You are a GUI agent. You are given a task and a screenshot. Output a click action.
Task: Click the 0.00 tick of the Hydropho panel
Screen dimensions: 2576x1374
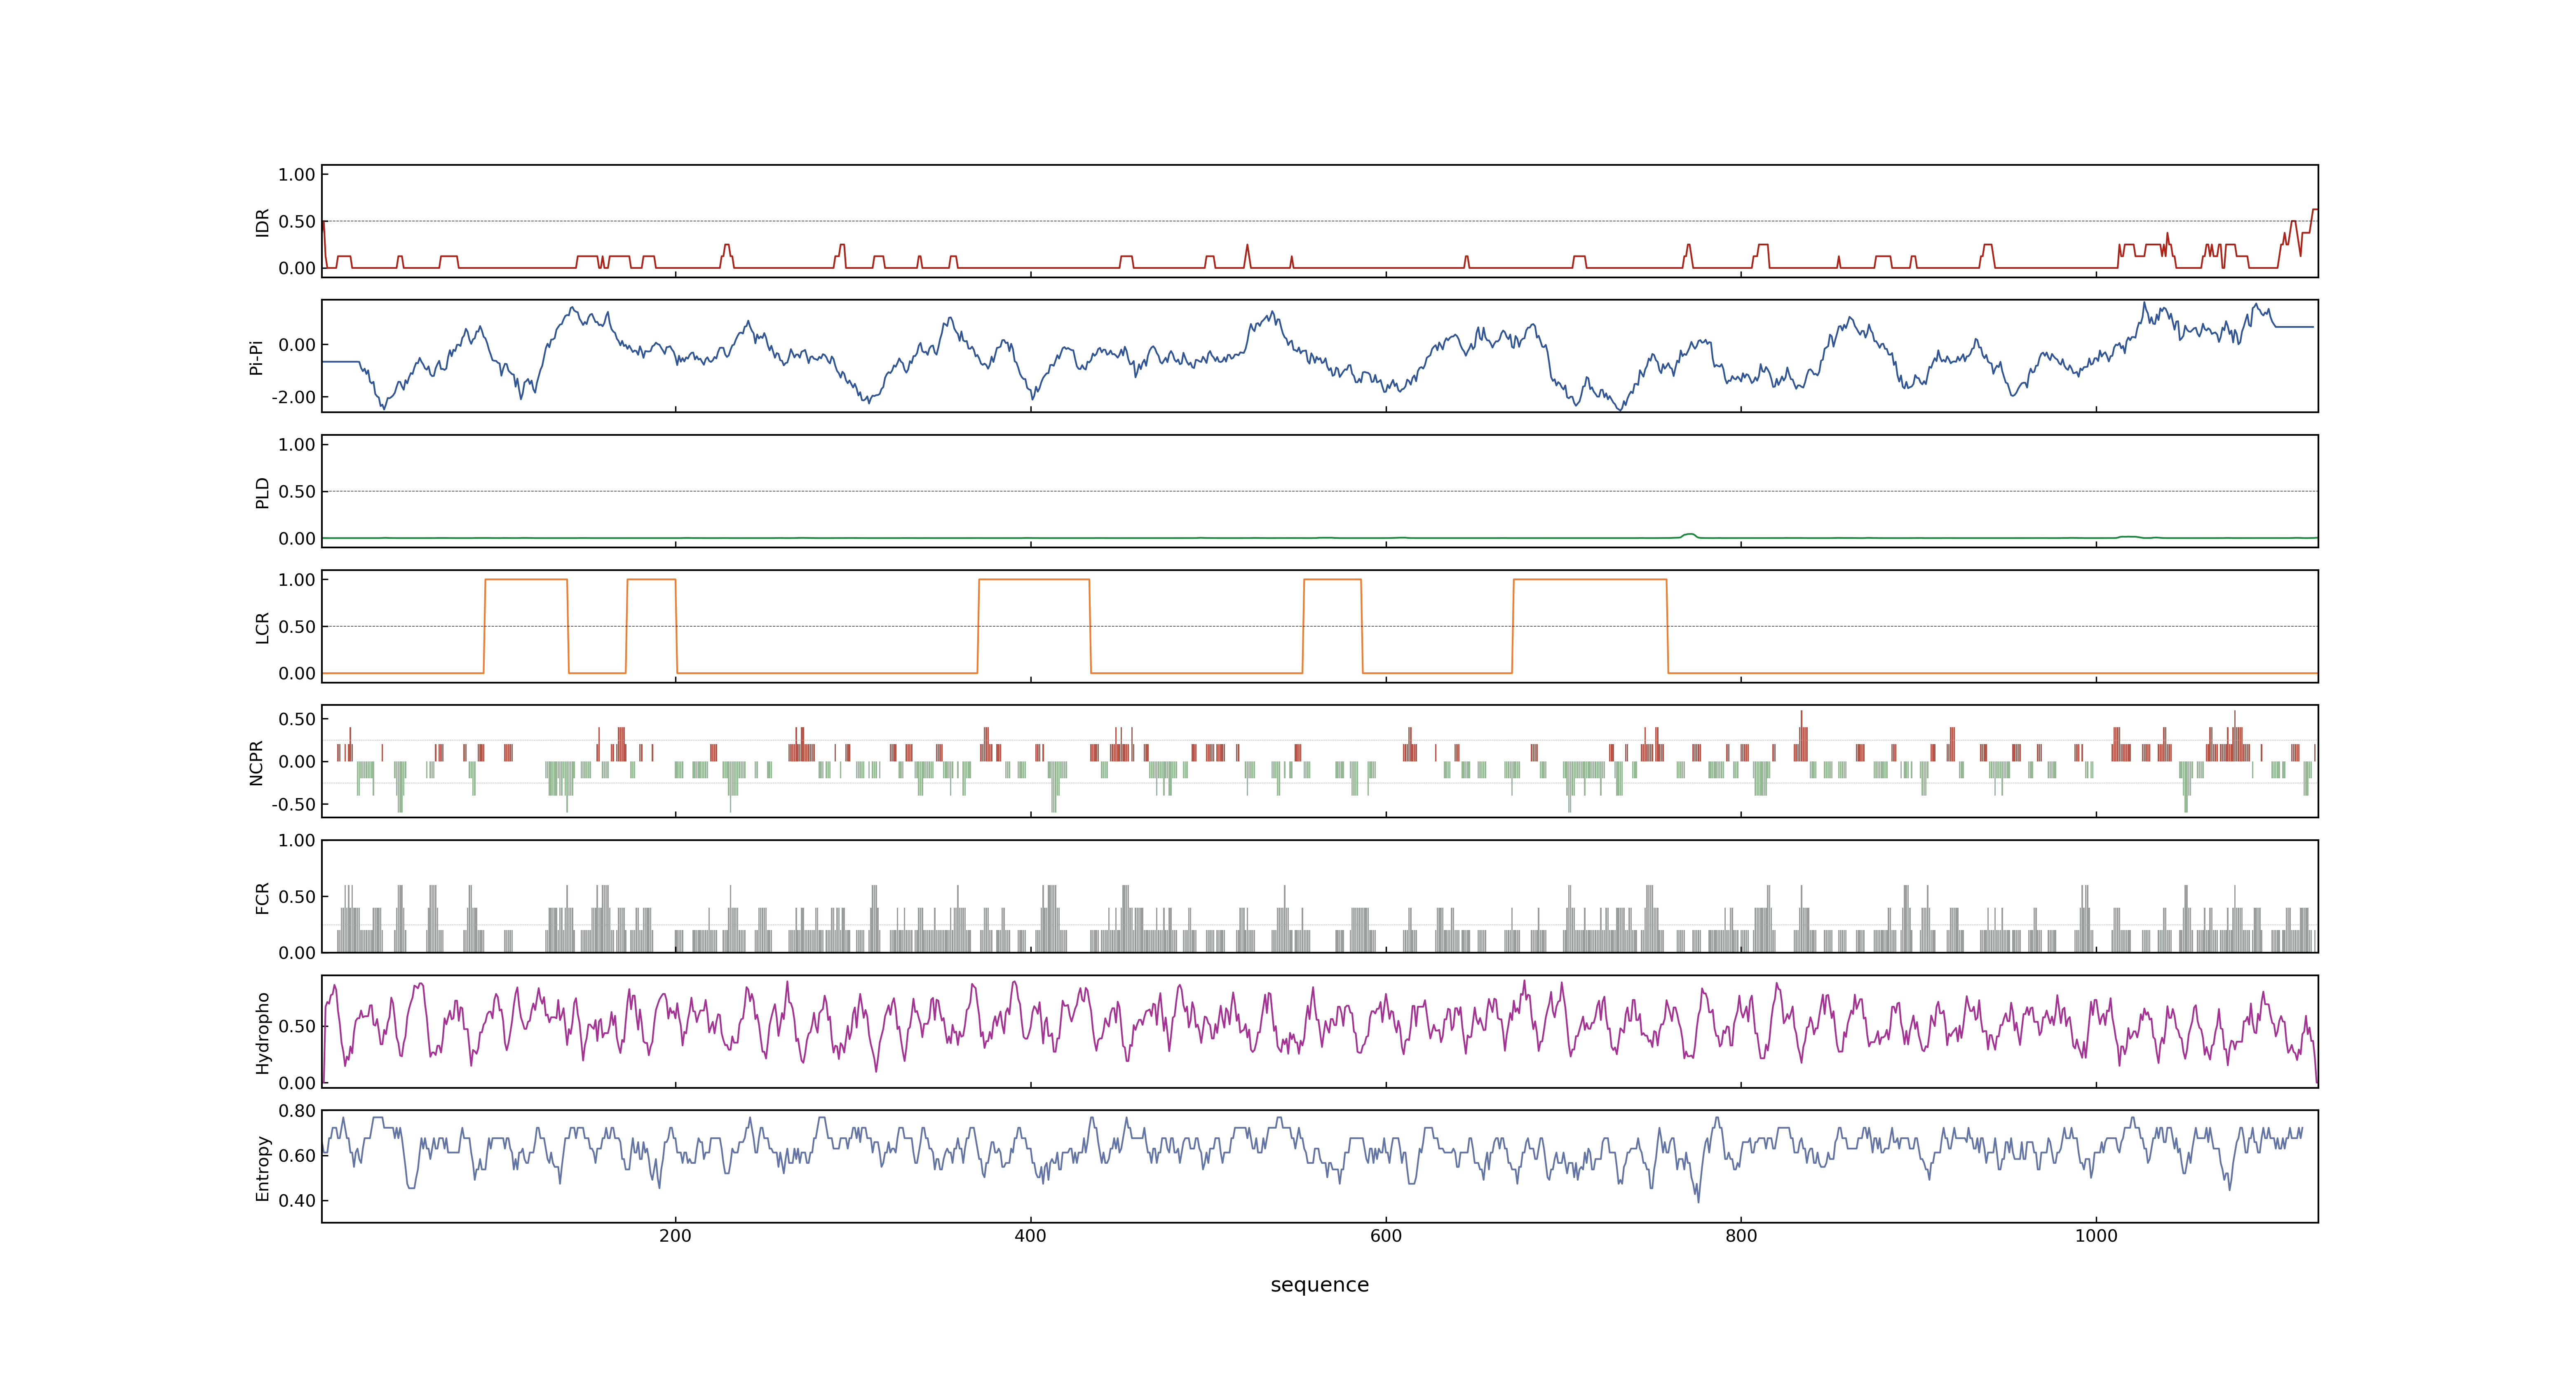pyautogui.click(x=297, y=1083)
